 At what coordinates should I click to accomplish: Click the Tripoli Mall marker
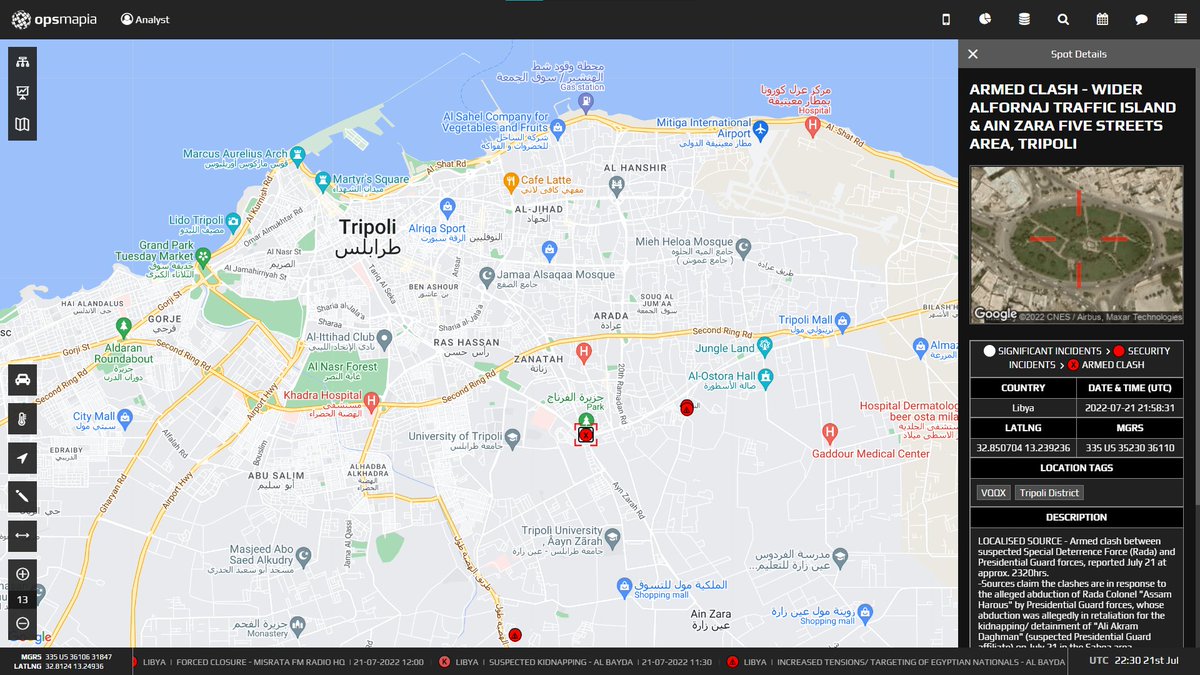tap(843, 320)
